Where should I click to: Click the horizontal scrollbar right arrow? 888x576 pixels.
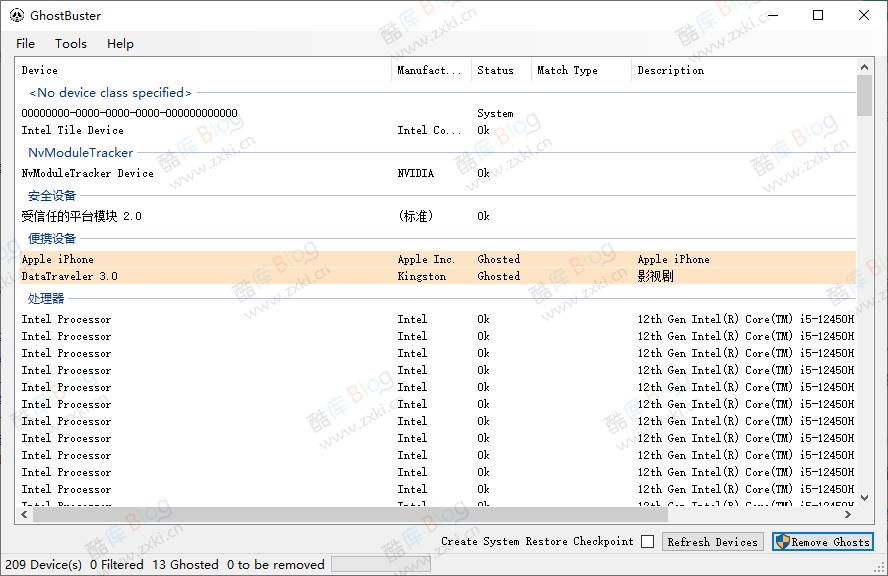(x=849, y=515)
